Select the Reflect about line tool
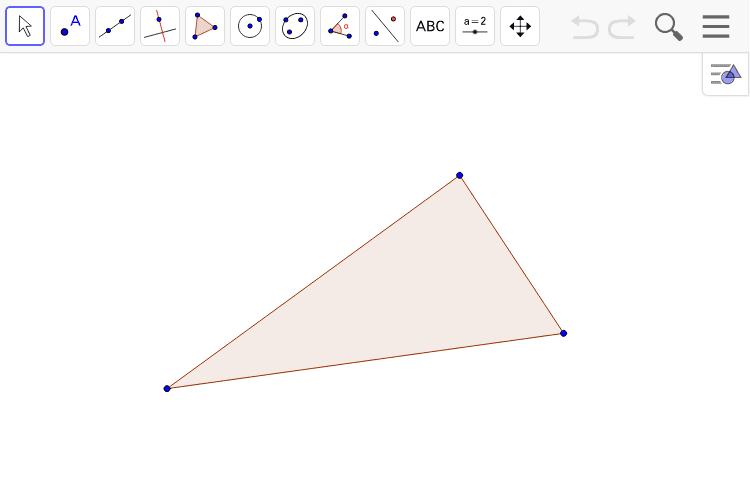 click(385, 26)
